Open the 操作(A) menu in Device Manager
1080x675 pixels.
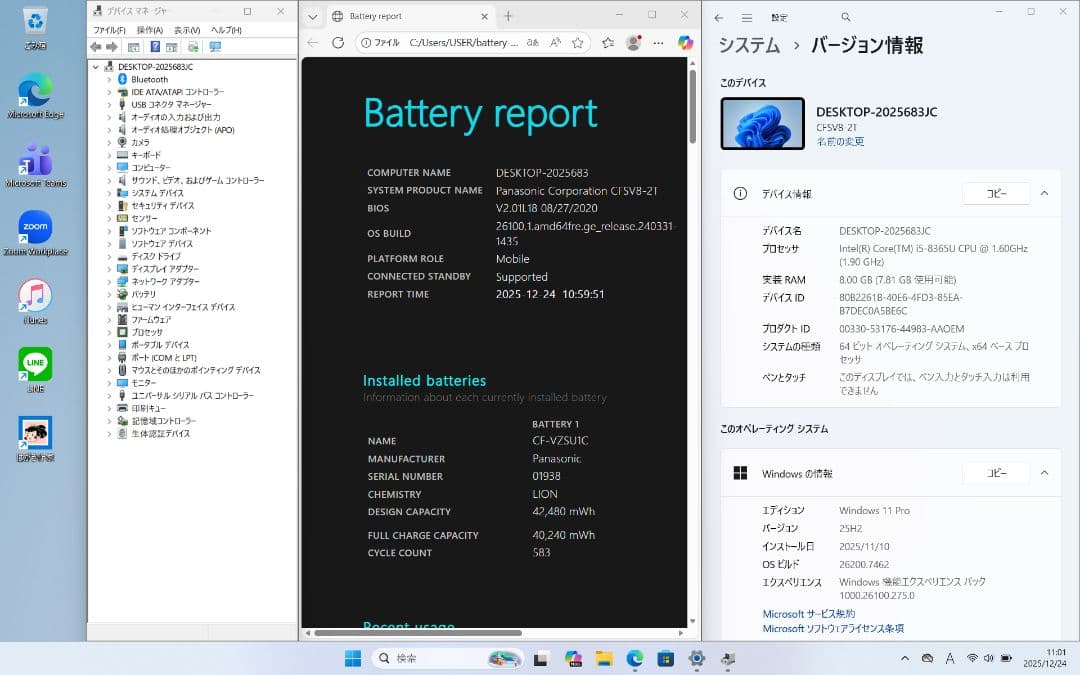tap(149, 30)
